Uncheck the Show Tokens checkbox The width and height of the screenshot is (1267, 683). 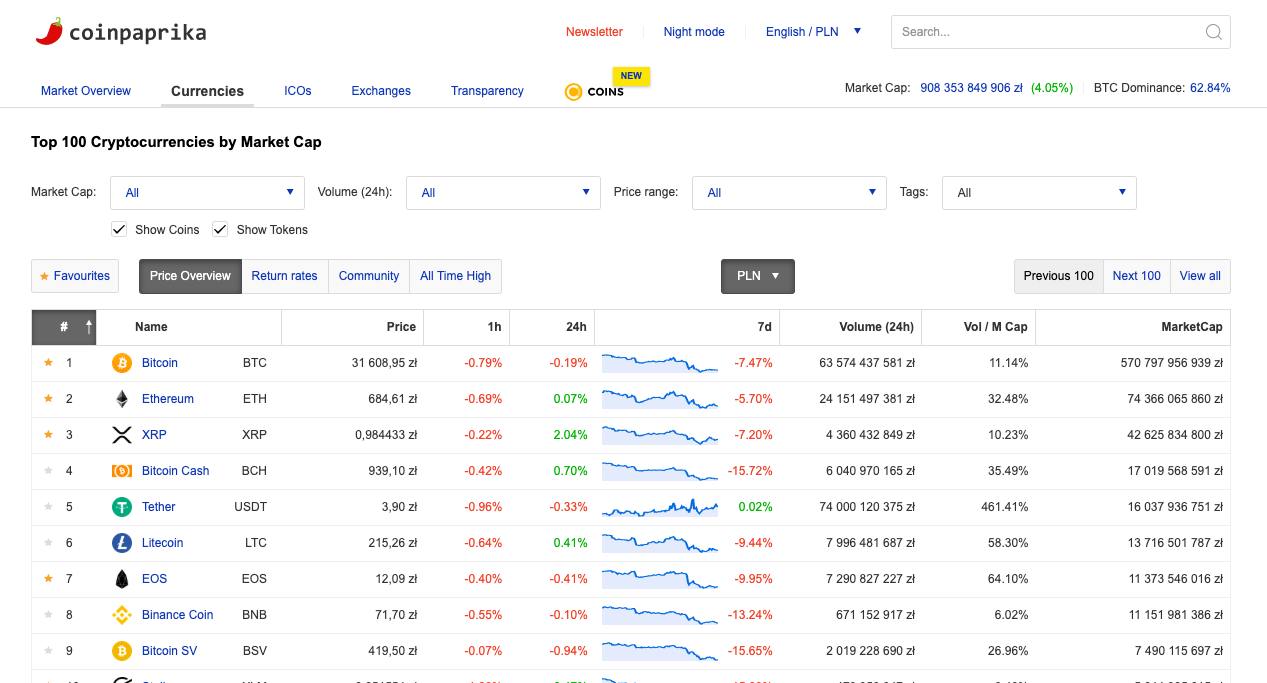(x=220, y=229)
